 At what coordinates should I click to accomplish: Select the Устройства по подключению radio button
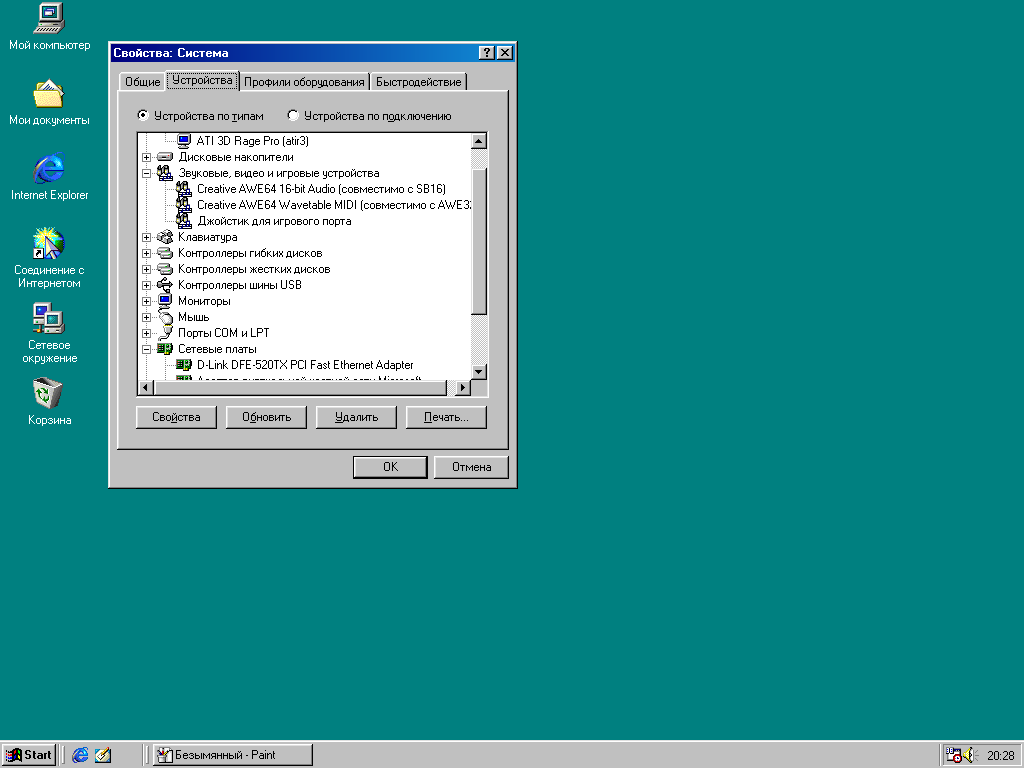pos(293,116)
